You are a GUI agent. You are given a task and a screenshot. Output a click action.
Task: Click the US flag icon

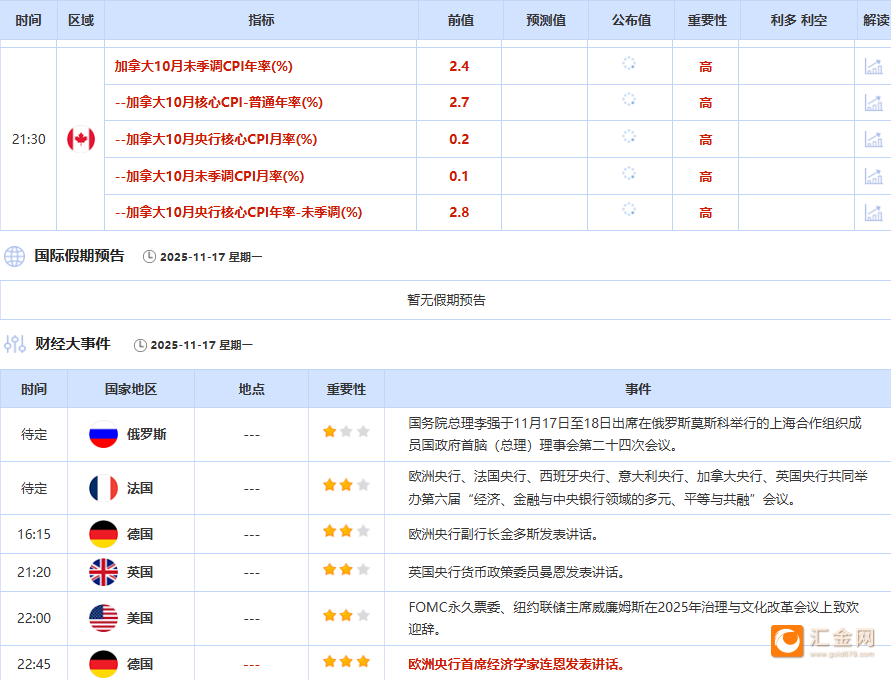coord(103,616)
